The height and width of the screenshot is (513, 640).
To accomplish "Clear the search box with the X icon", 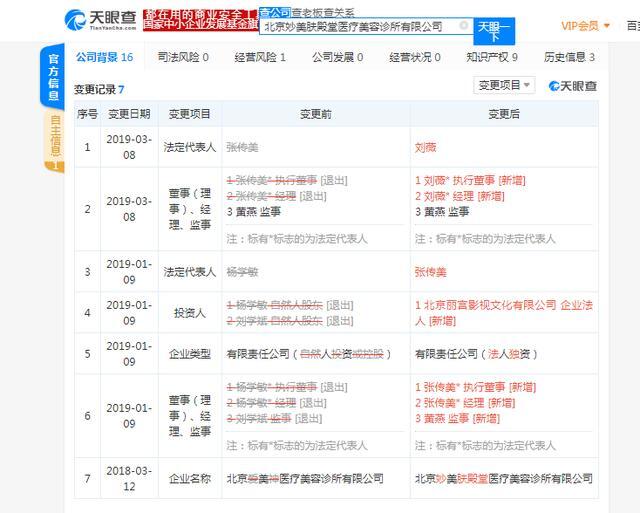I will click(463, 26).
